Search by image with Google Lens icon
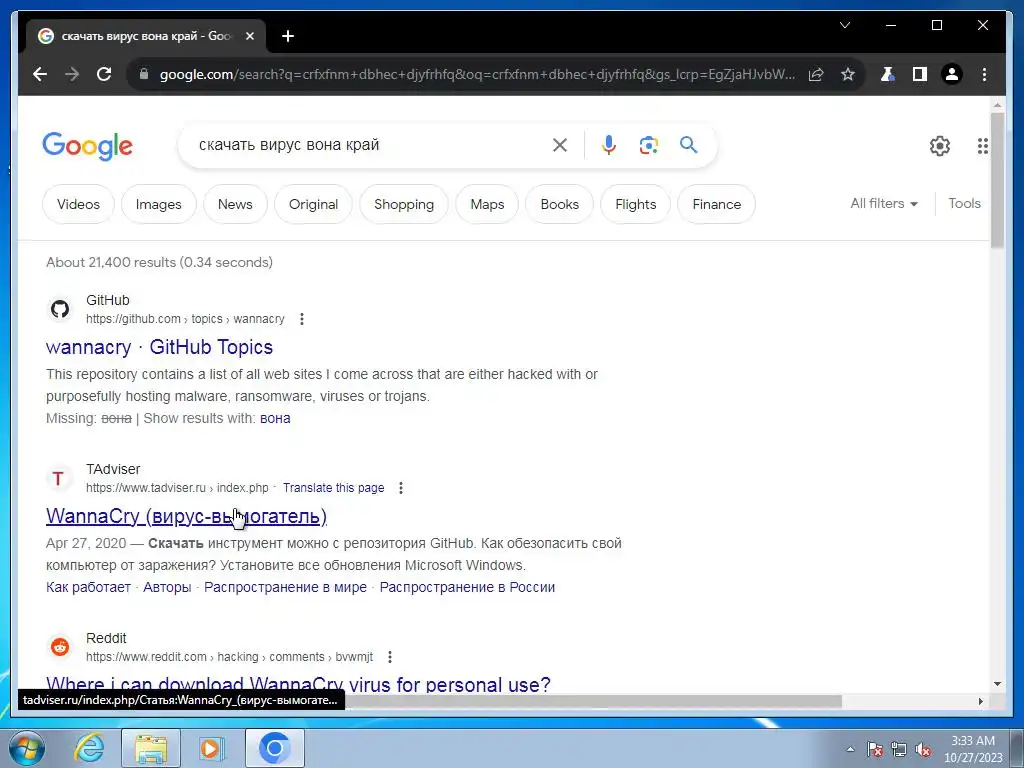1024x768 pixels. click(x=648, y=145)
